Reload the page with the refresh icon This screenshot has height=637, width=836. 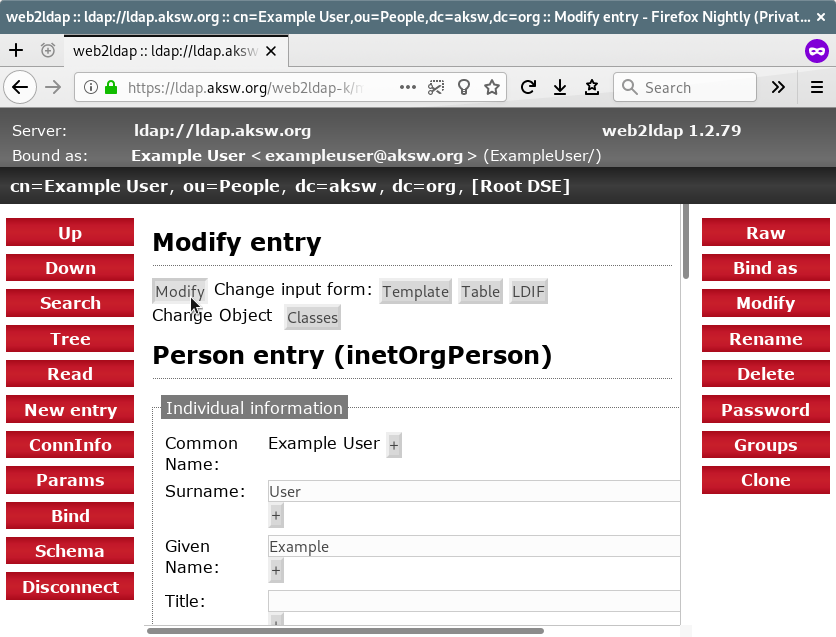click(x=528, y=87)
